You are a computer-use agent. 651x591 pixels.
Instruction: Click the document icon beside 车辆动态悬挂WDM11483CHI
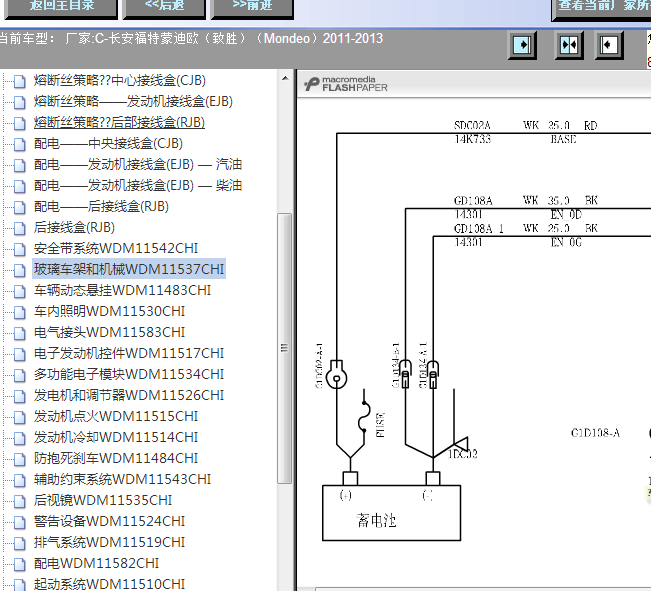(x=19, y=292)
